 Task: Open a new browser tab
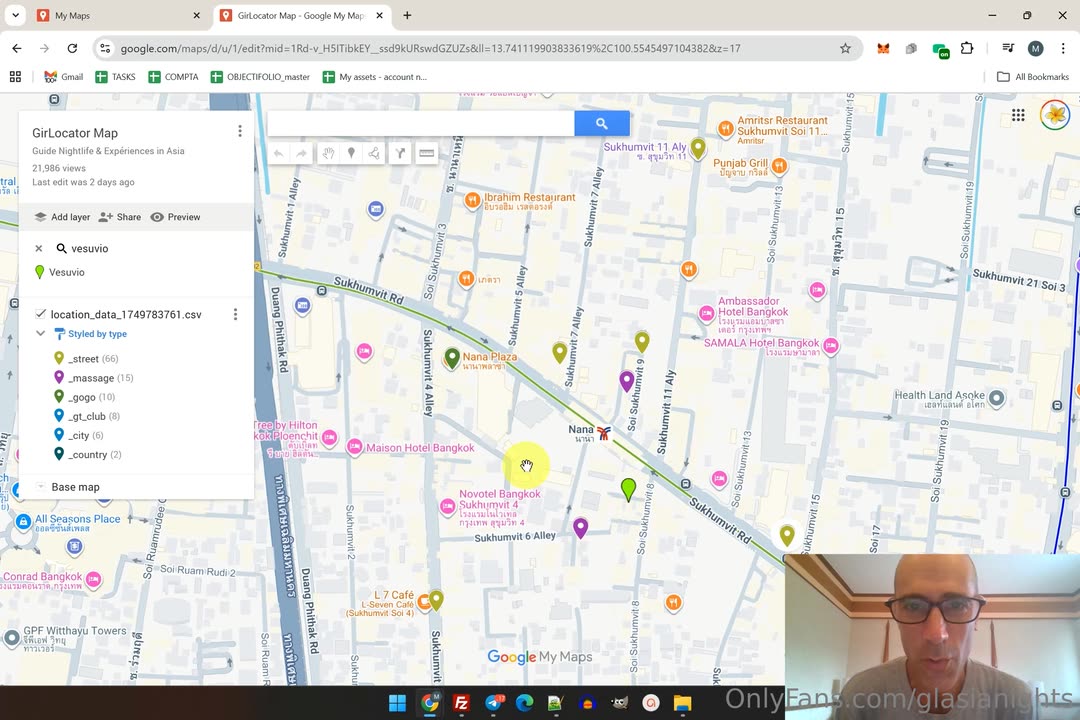tap(407, 15)
